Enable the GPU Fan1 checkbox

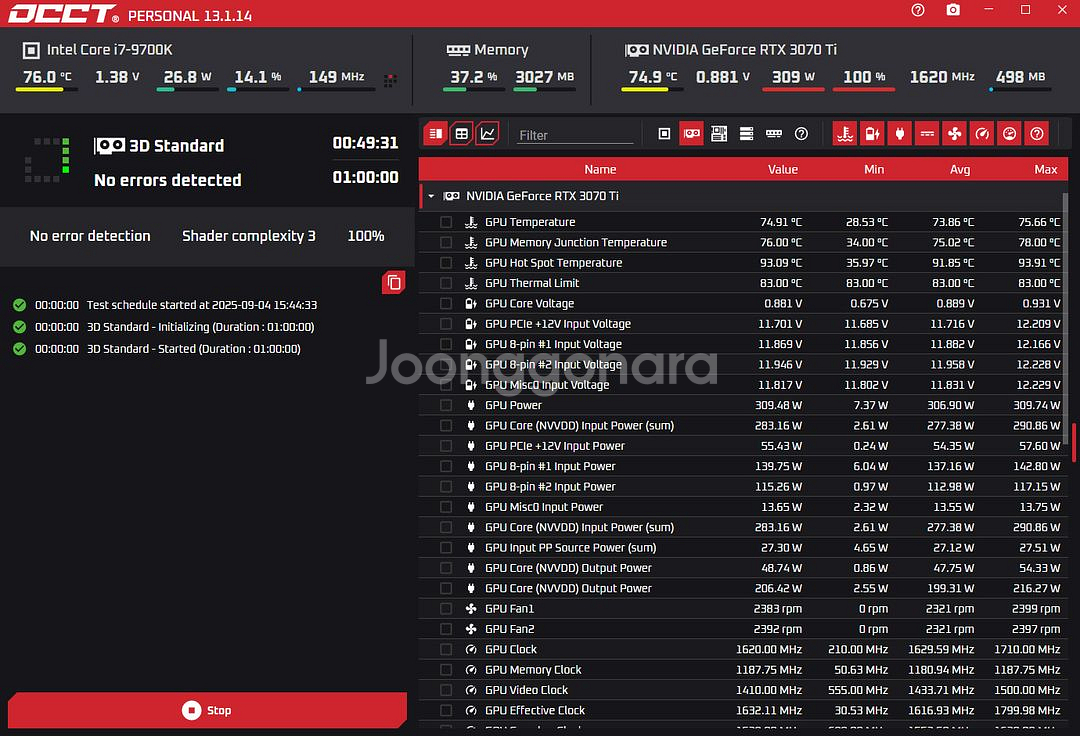446,609
